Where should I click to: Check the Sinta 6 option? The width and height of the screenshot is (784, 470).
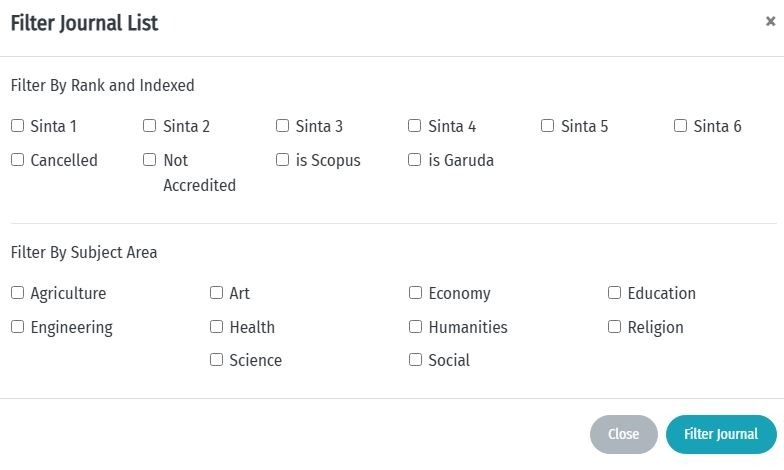[x=680, y=126]
